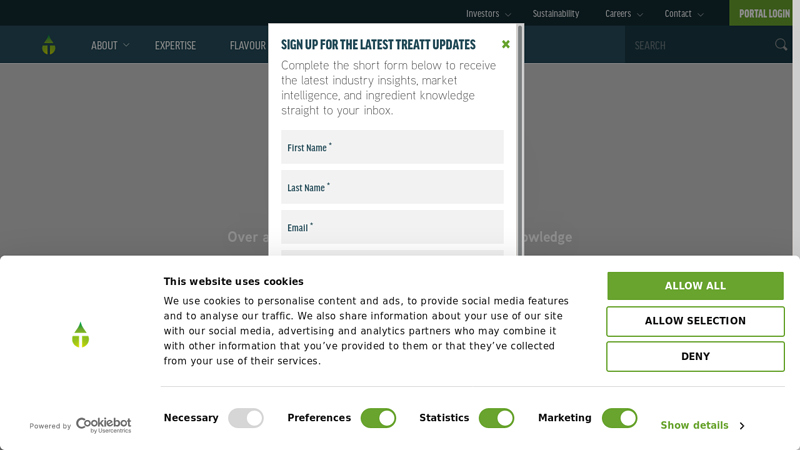The height and width of the screenshot is (450, 800).
Task: Expand the Investors dropdown menu
Action: pyautogui.click(x=488, y=14)
